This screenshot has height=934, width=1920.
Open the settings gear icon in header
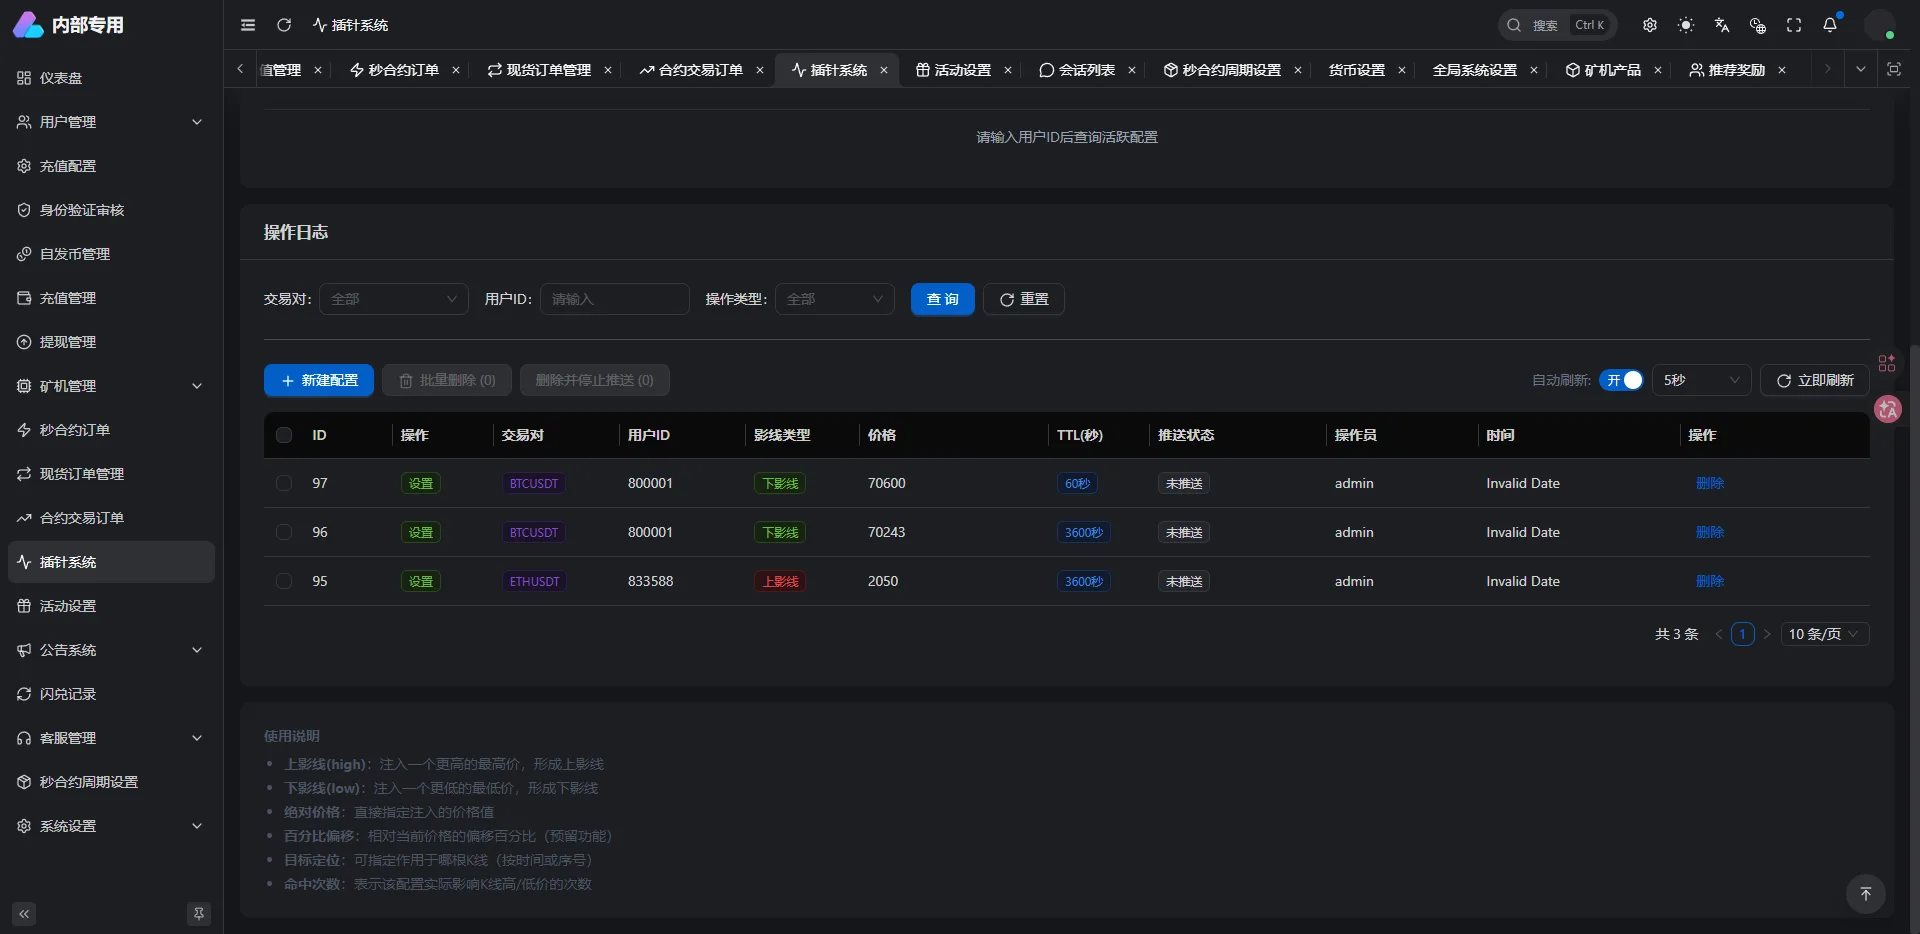coord(1650,25)
